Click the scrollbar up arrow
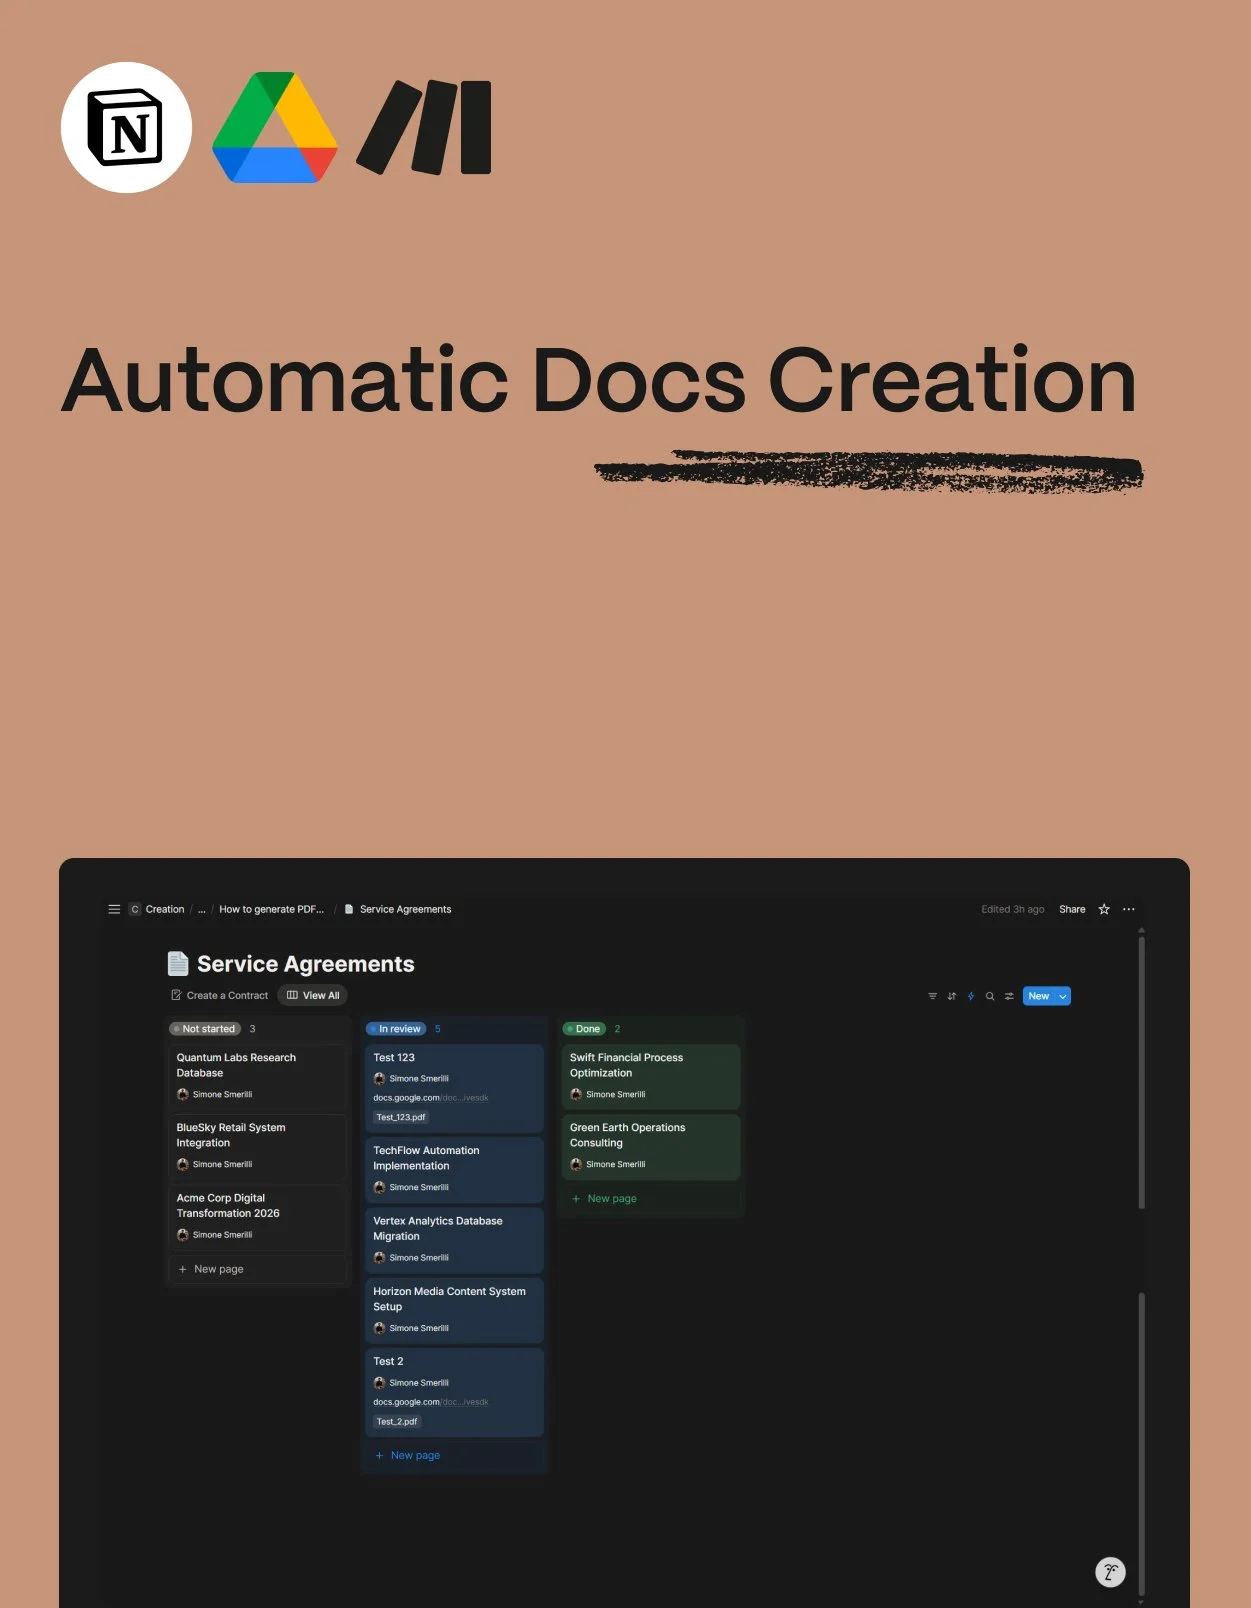 pos(1141,930)
